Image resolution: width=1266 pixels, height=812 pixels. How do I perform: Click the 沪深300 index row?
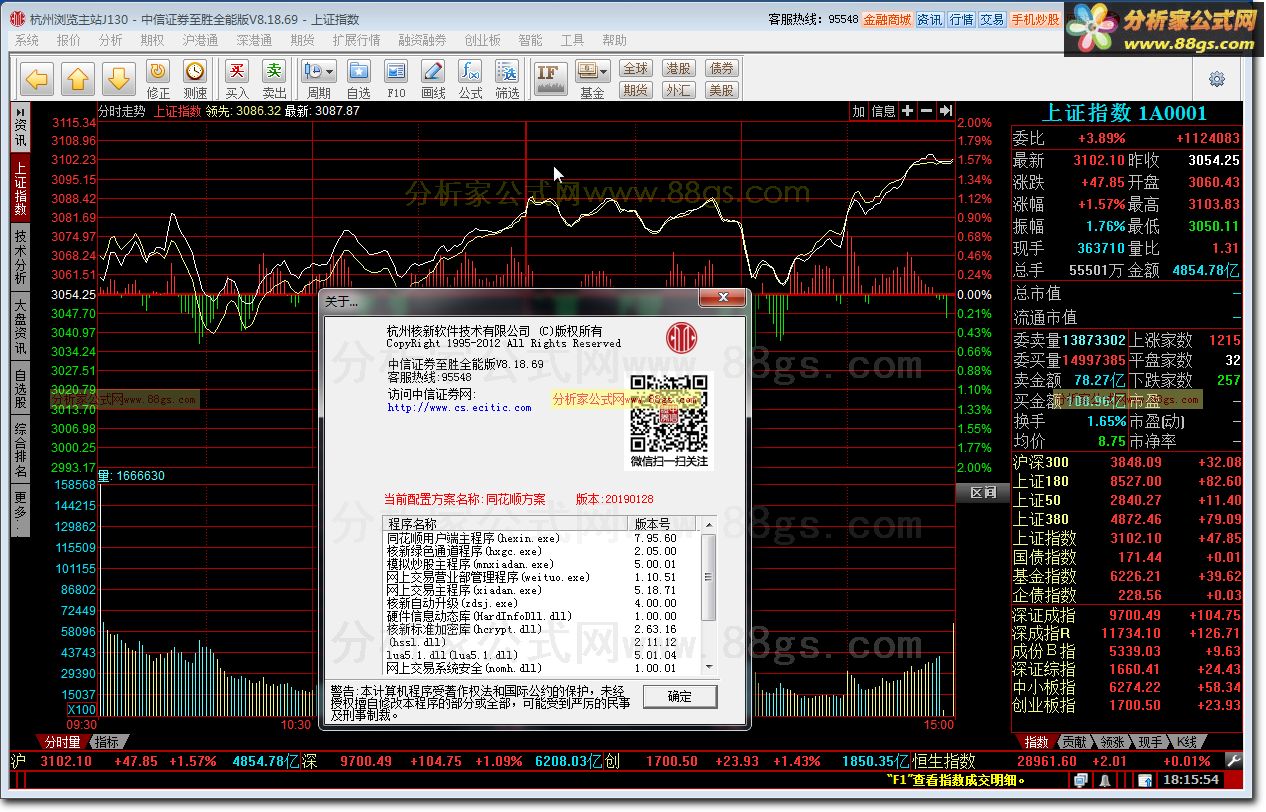pos(1128,462)
